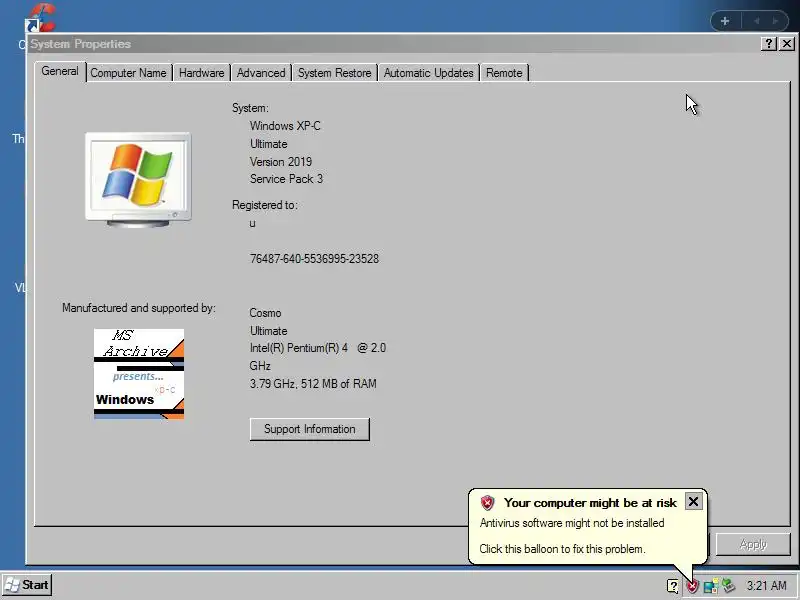Dismiss the security risk balloon
Screen dimensions: 800x600
tap(693, 502)
